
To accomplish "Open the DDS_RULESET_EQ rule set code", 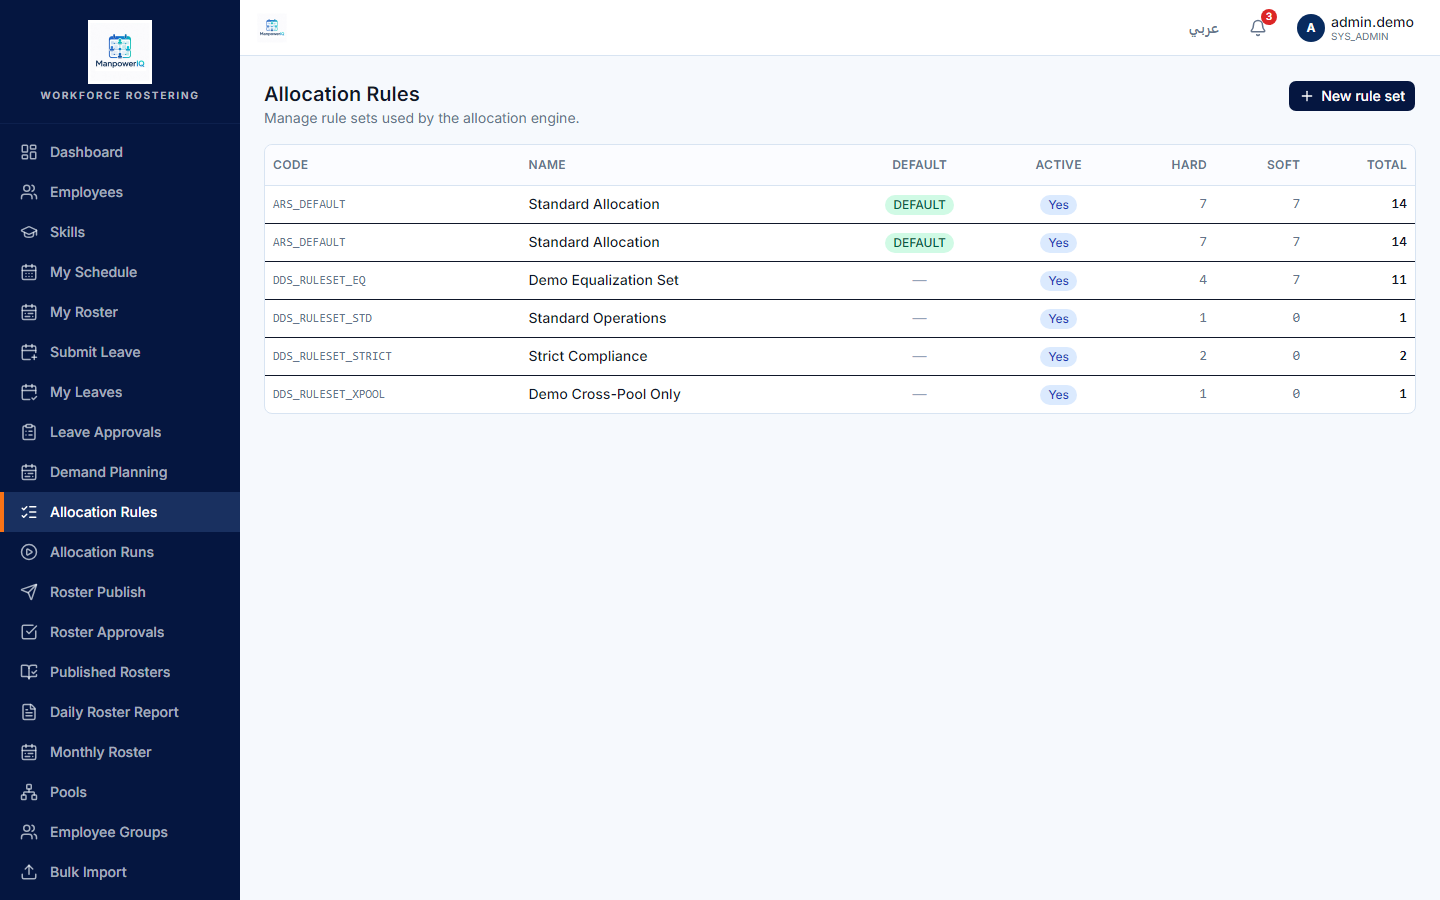I will point(319,281).
